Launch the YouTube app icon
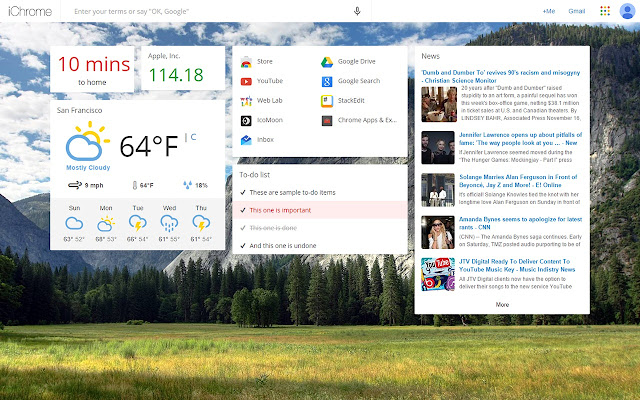This screenshot has width=640, height=400. click(246, 81)
